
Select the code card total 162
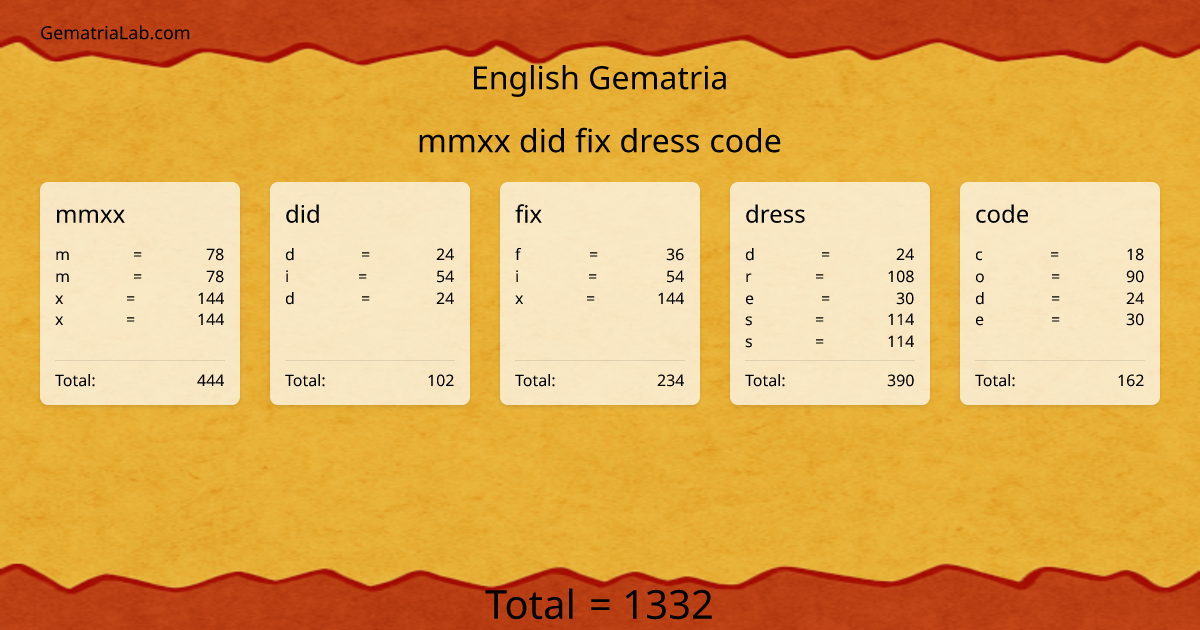(1130, 380)
